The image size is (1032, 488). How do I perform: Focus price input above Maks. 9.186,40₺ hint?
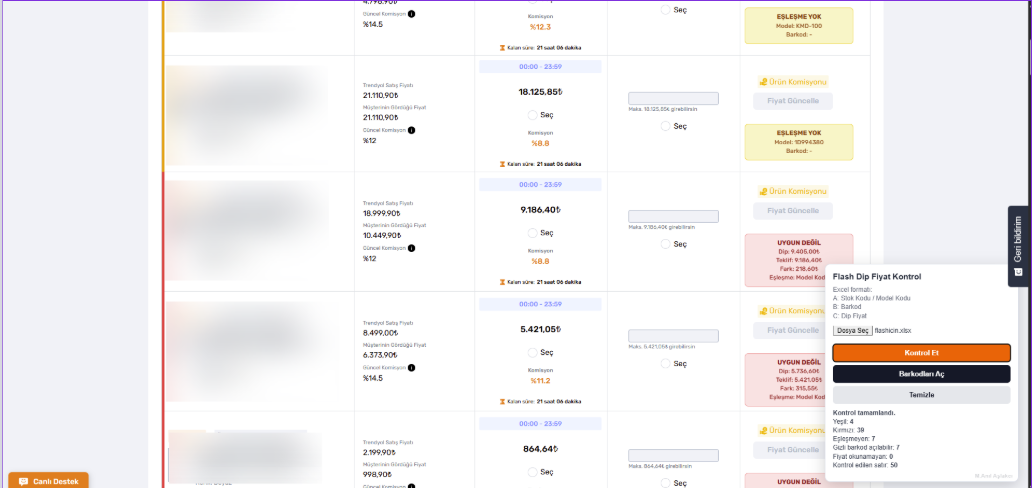pyautogui.click(x=673, y=217)
